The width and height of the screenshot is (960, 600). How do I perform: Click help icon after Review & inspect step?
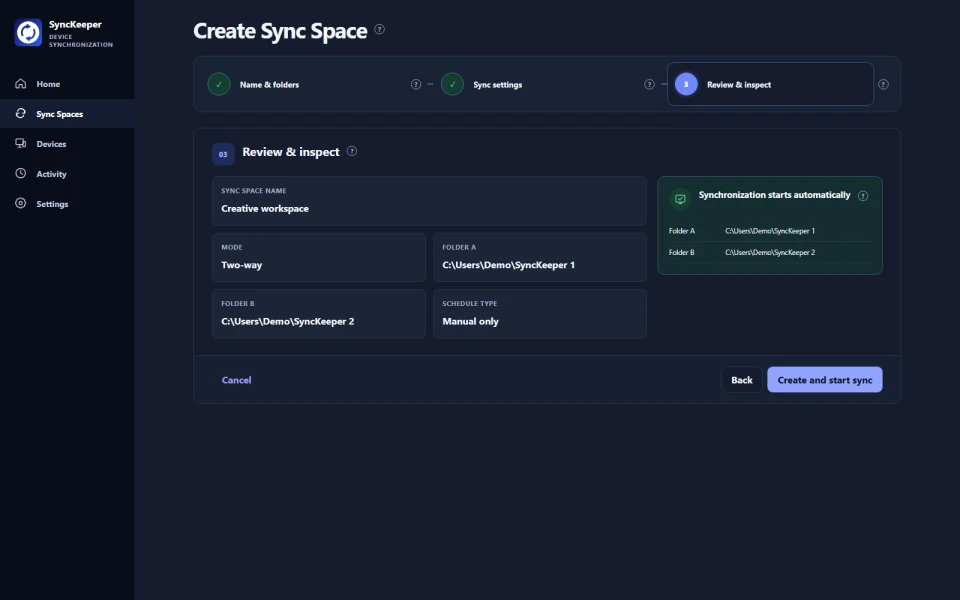click(883, 84)
